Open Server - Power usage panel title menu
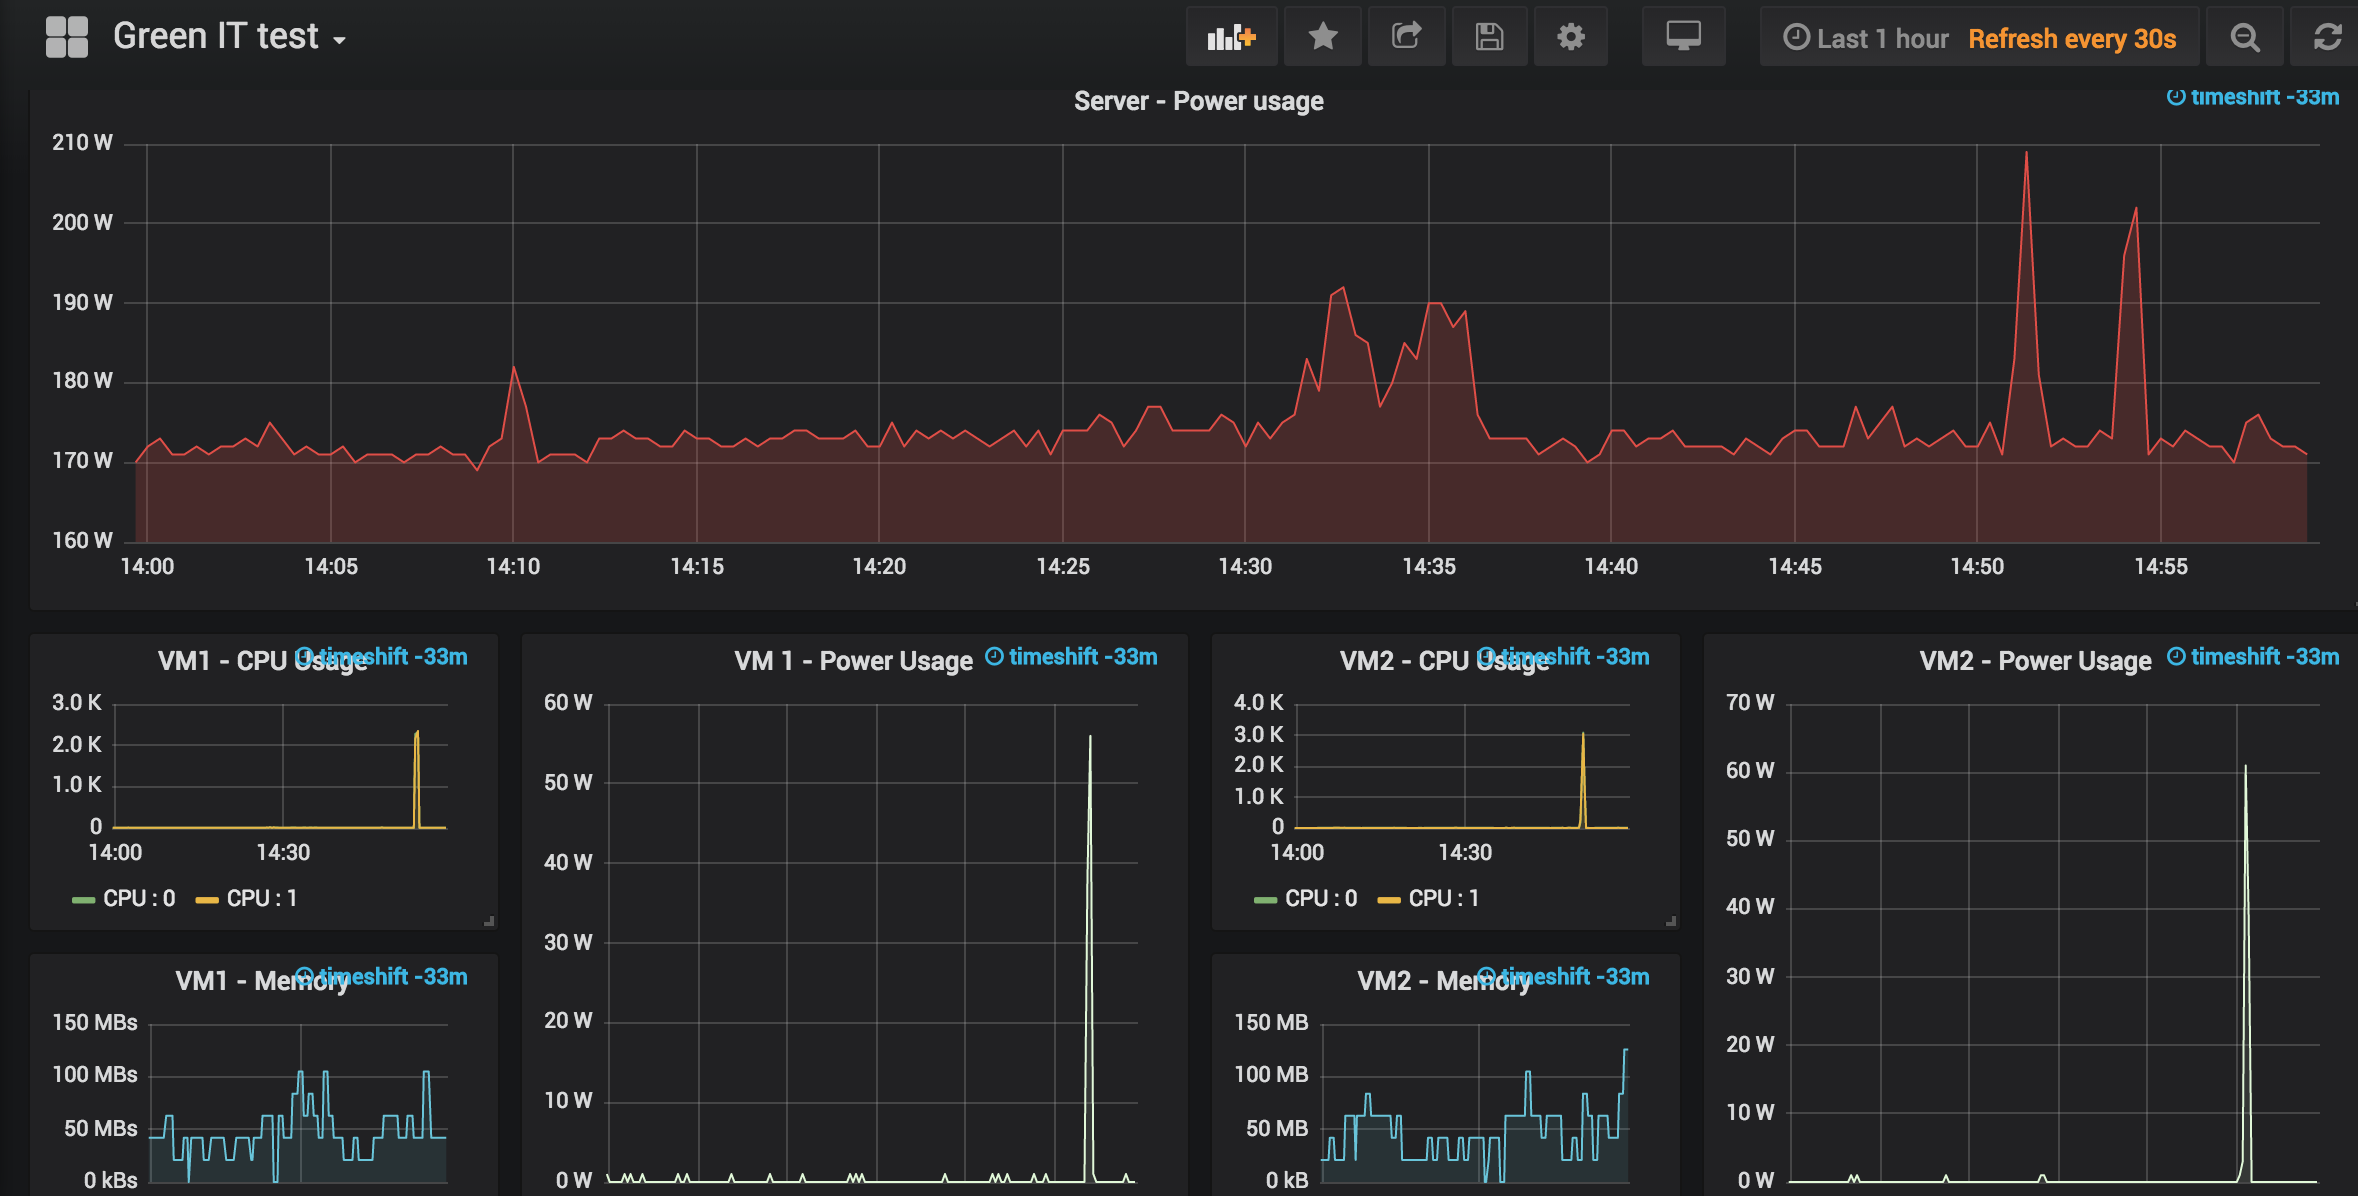 (1198, 101)
